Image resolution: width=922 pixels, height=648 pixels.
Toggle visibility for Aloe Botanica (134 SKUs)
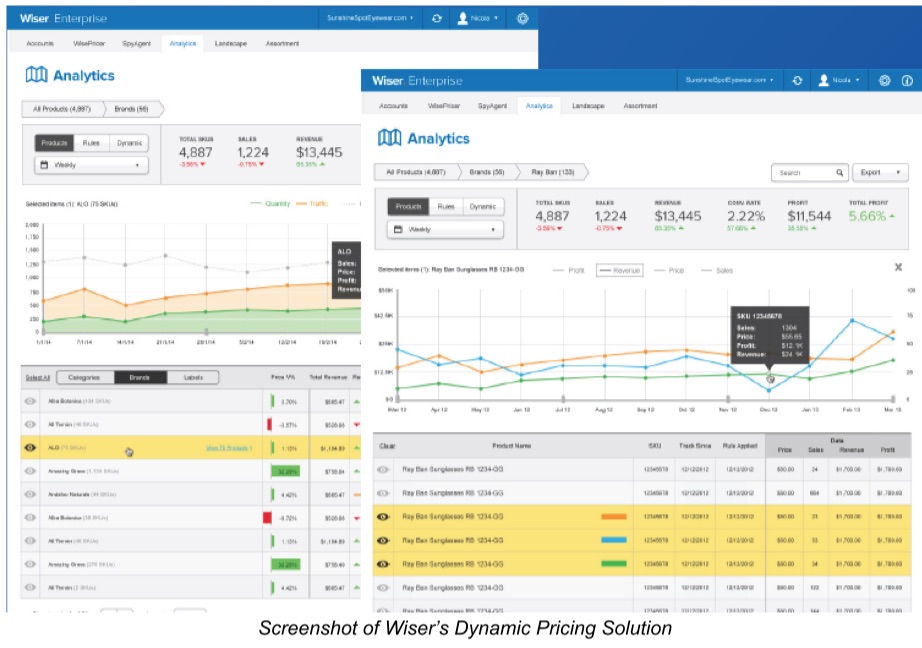[30, 401]
